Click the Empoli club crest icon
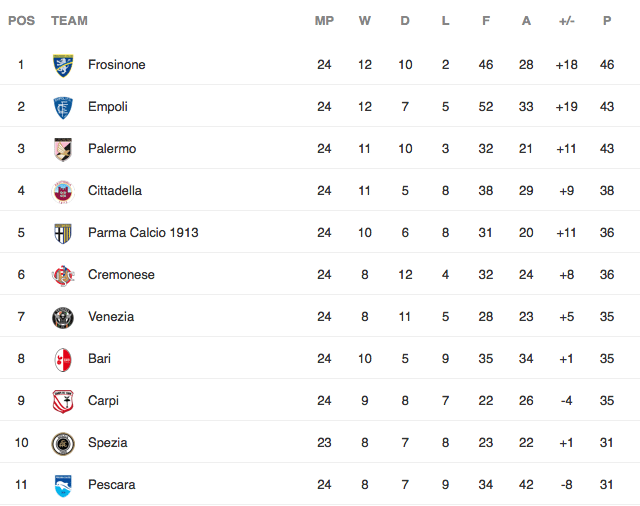The height and width of the screenshot is (506, 640). tap(63, 107)
